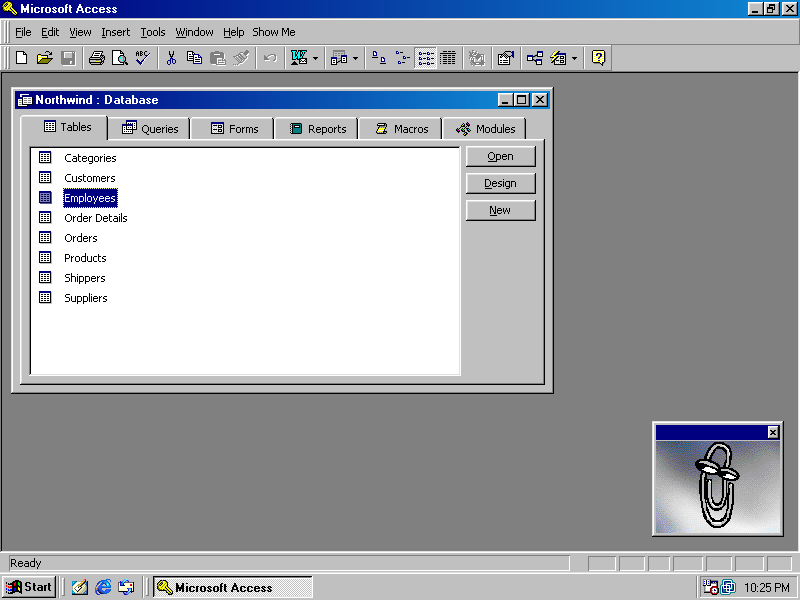Click the OfficeLinks toolbar icon

pyautogui.click(x=299, y=58)
